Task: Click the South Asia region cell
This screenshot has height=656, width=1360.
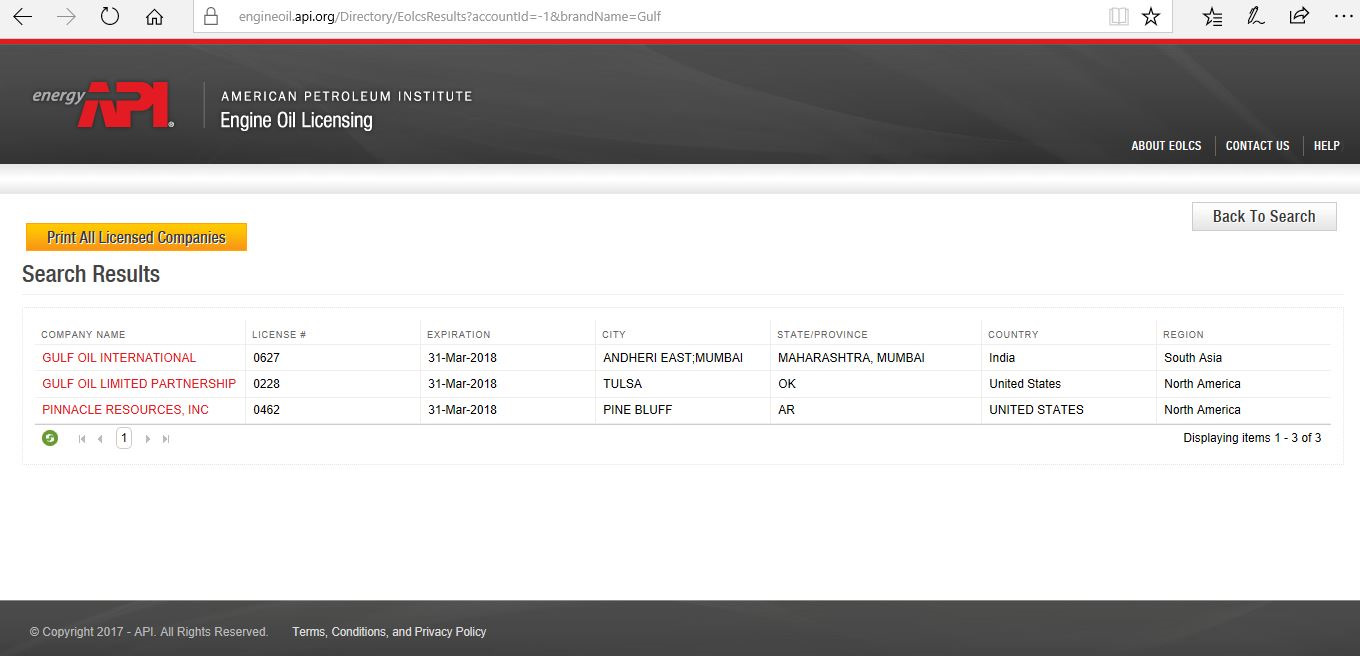Action: [1193, 358]
